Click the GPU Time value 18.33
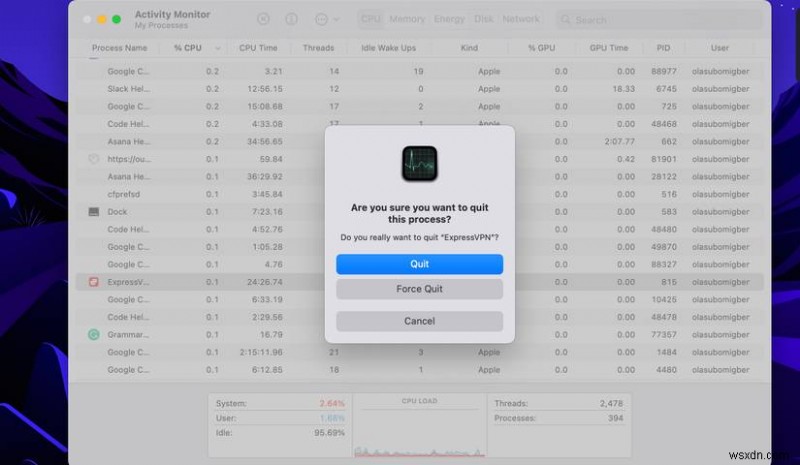The height and width of the screenshot is (465, 800). [623, 89]
